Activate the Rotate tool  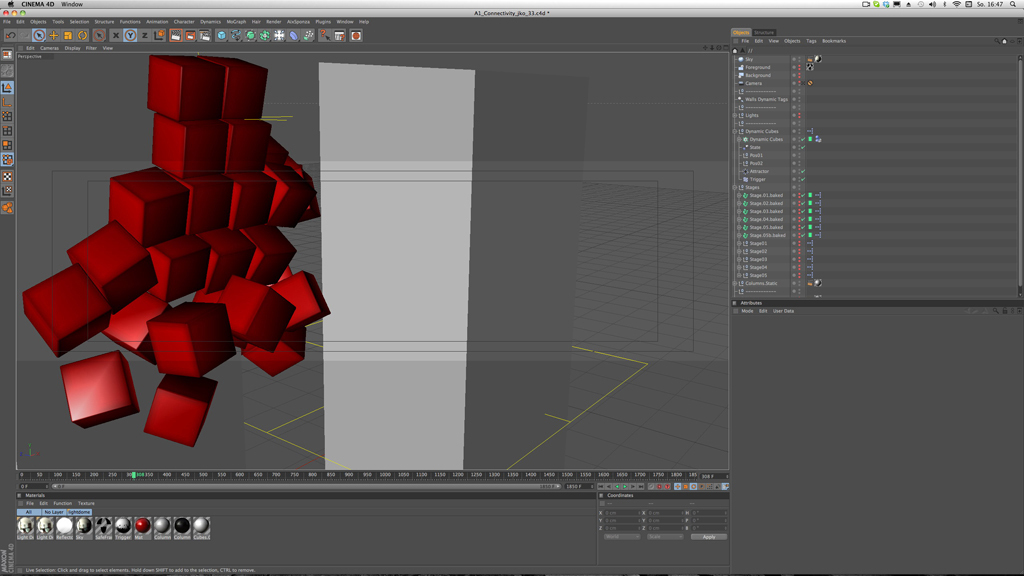pos(83,36)
